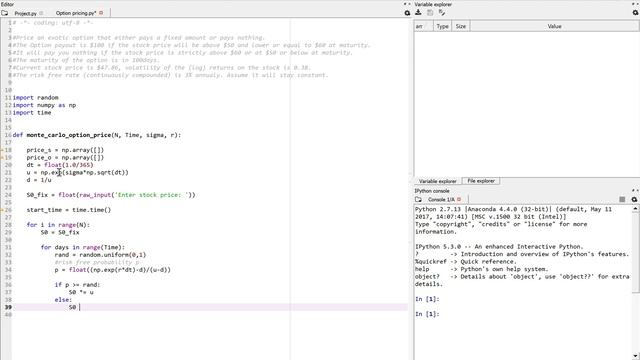Click the IPython console pane undock button
The image size is (640, 360).
tap(633, 191)
